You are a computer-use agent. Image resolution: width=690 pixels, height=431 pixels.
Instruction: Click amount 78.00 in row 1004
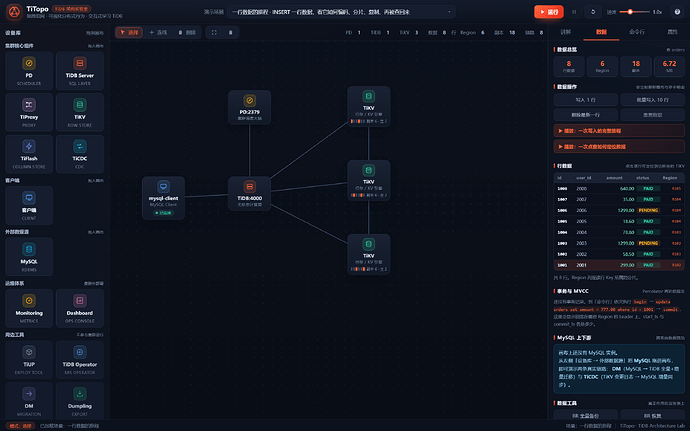point(628,232)
